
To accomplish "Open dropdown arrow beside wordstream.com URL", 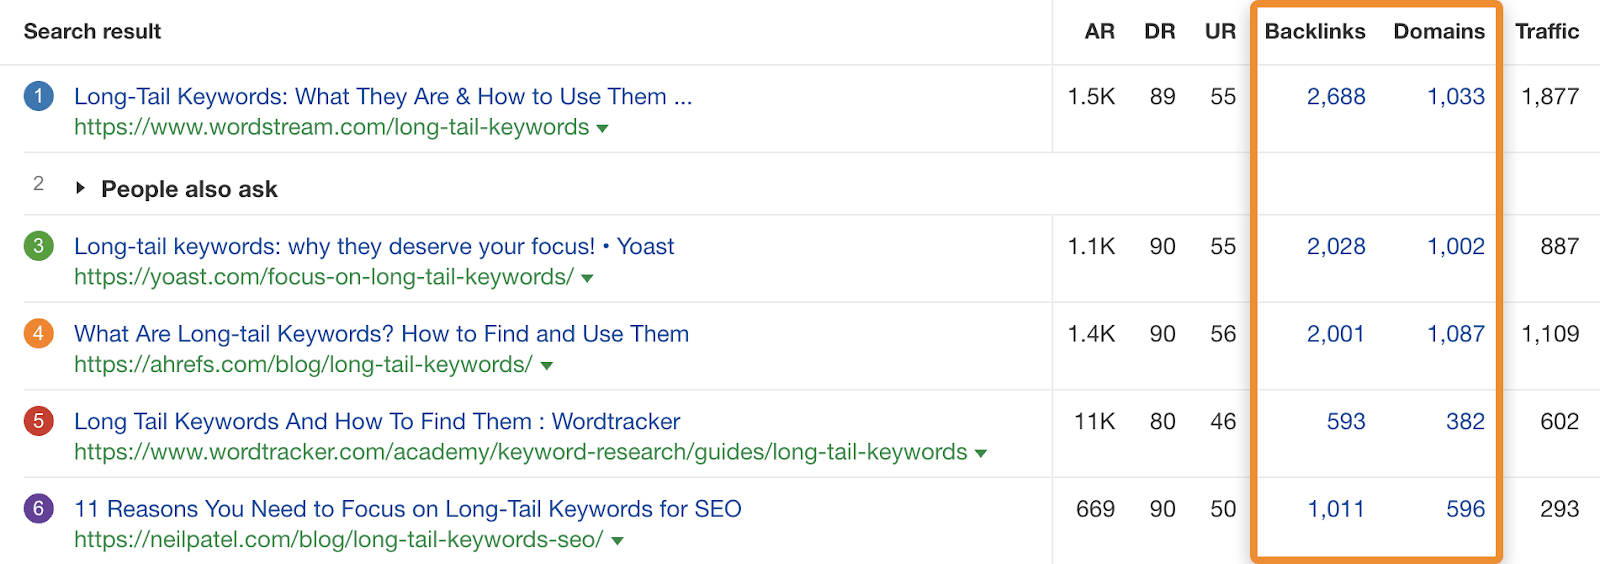I will click(x=602, y=129).
